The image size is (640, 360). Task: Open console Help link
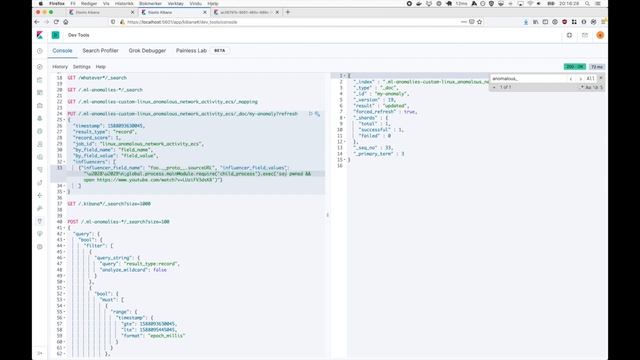click(x=101, y=67)
